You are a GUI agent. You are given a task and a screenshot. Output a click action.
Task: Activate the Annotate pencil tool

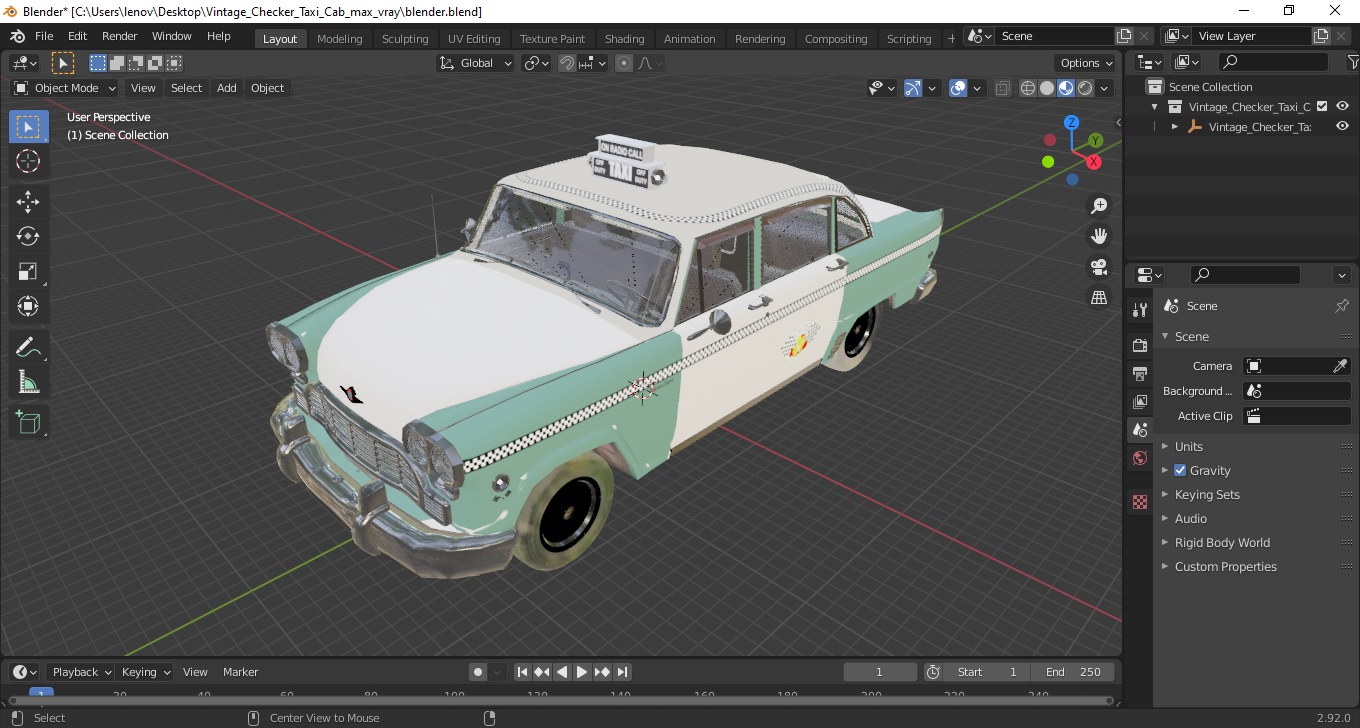tap(28, 347)
